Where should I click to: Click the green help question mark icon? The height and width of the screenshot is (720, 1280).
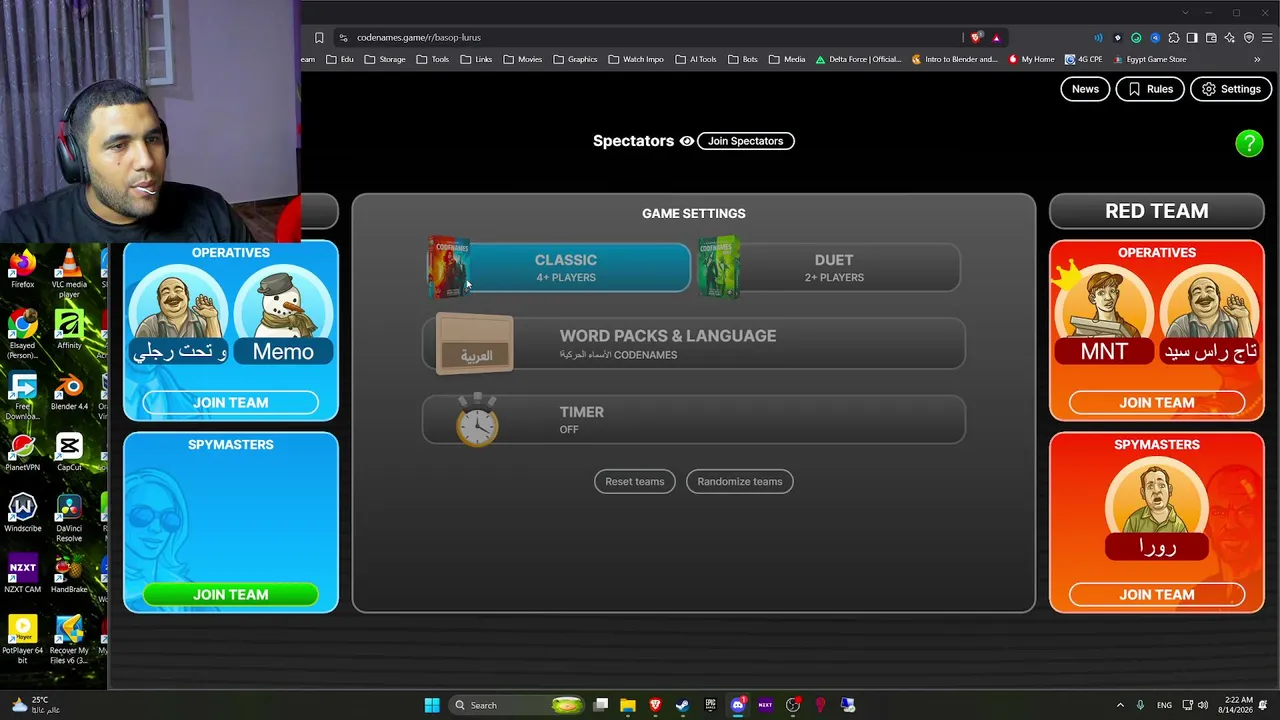click(1249, 143)
